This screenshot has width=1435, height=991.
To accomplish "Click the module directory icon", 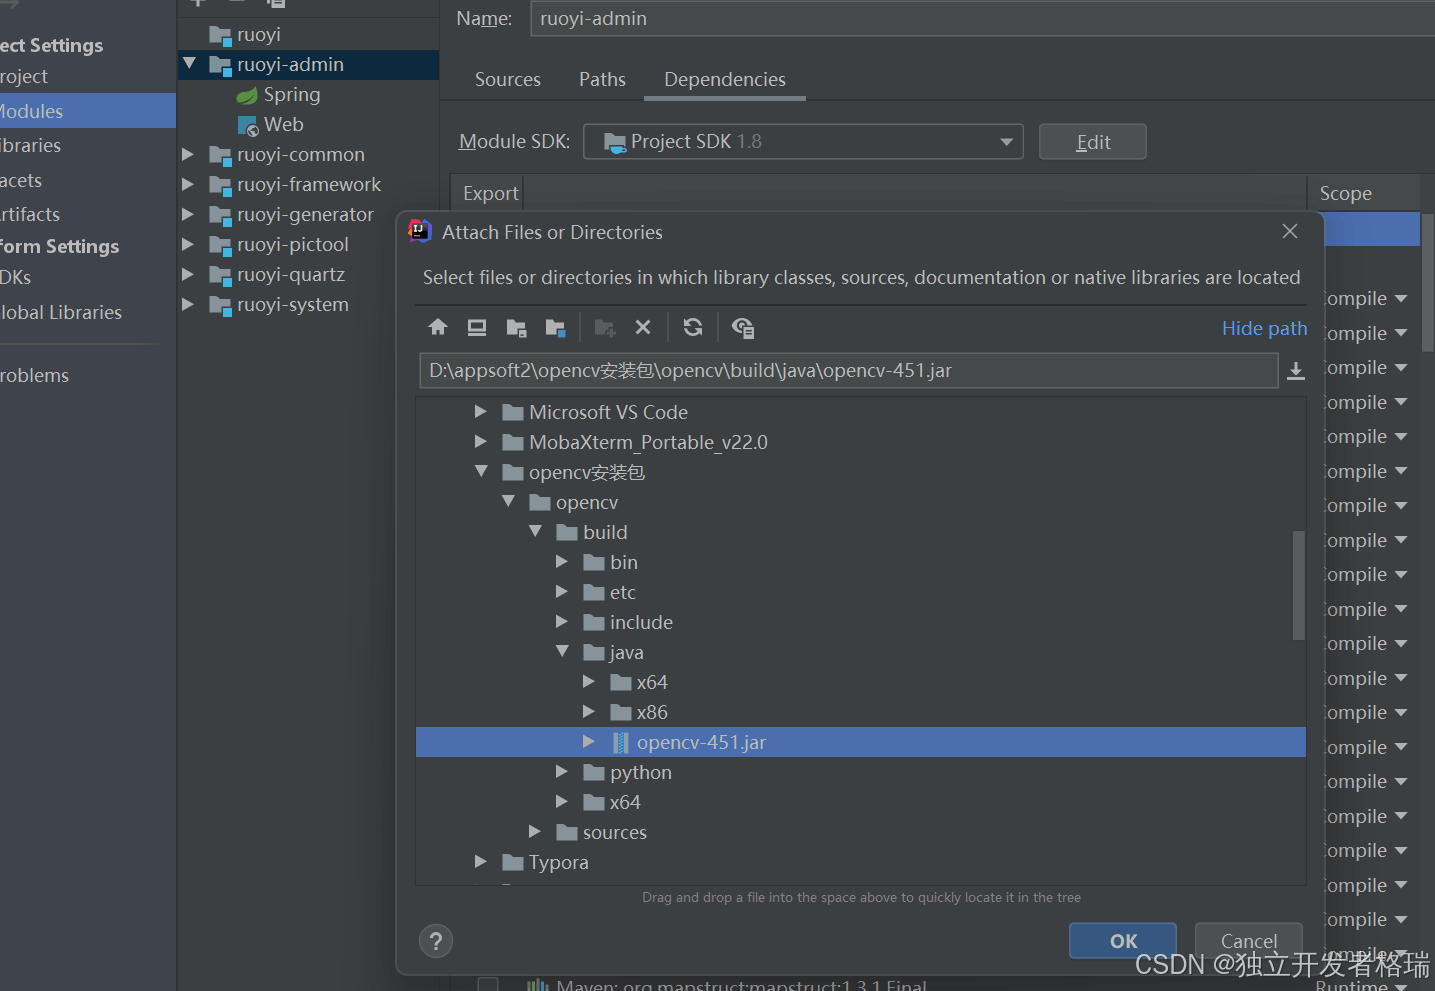I will pyautogui.click(x=555, y=327).
